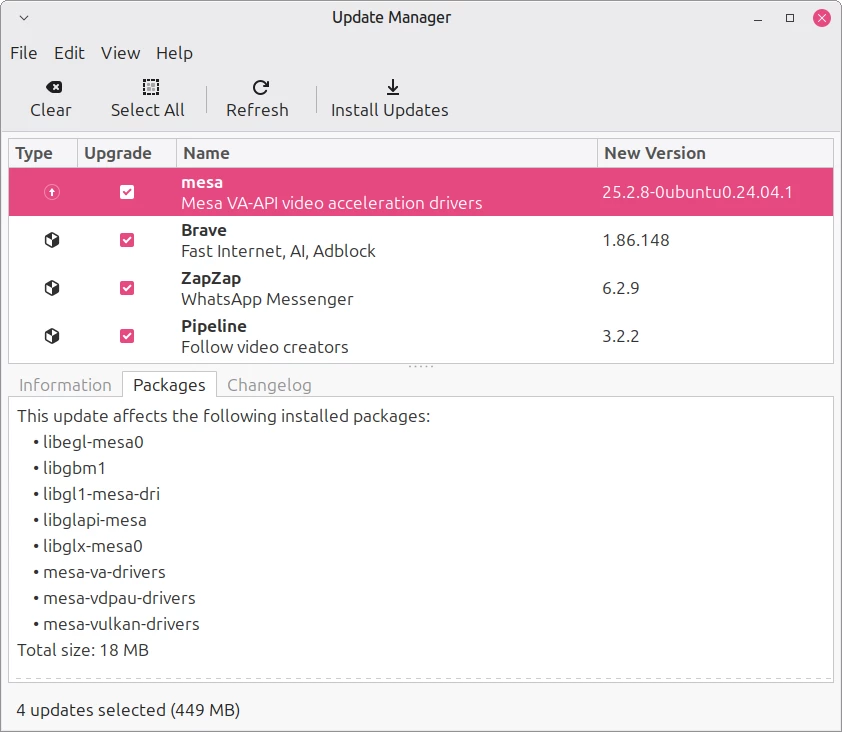Screen dimensions: 842x732
Task: Open the window menu chevron in title bar
Action: (x=24, y=18)
